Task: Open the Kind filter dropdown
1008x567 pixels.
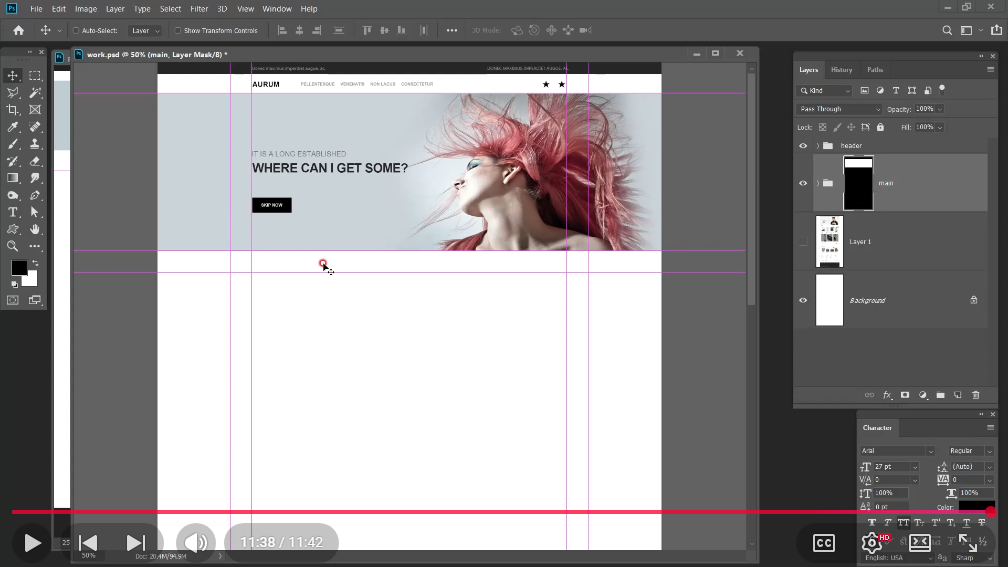Action: click(825, 91)
